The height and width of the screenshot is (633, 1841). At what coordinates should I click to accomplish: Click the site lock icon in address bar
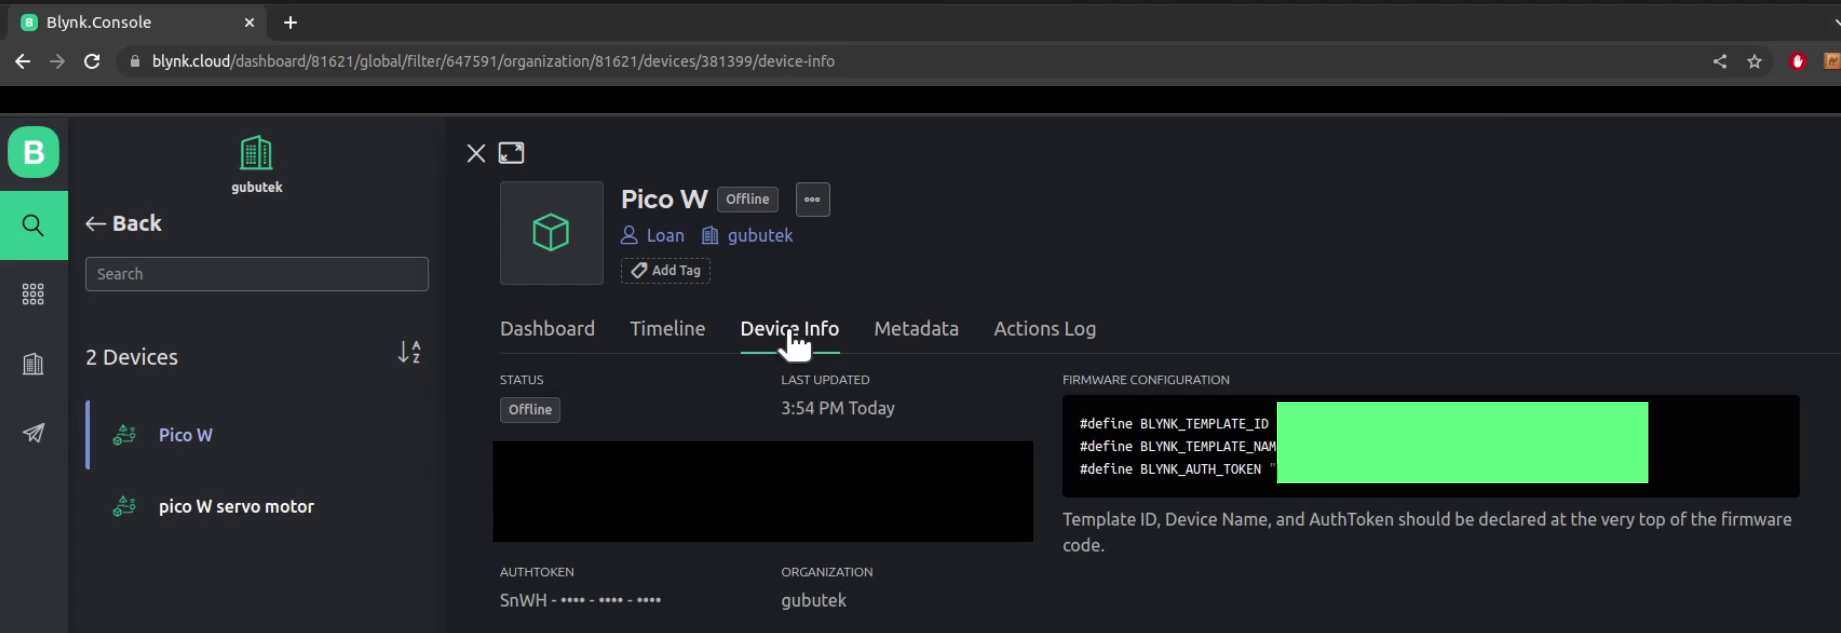click(x=135, y=61)
